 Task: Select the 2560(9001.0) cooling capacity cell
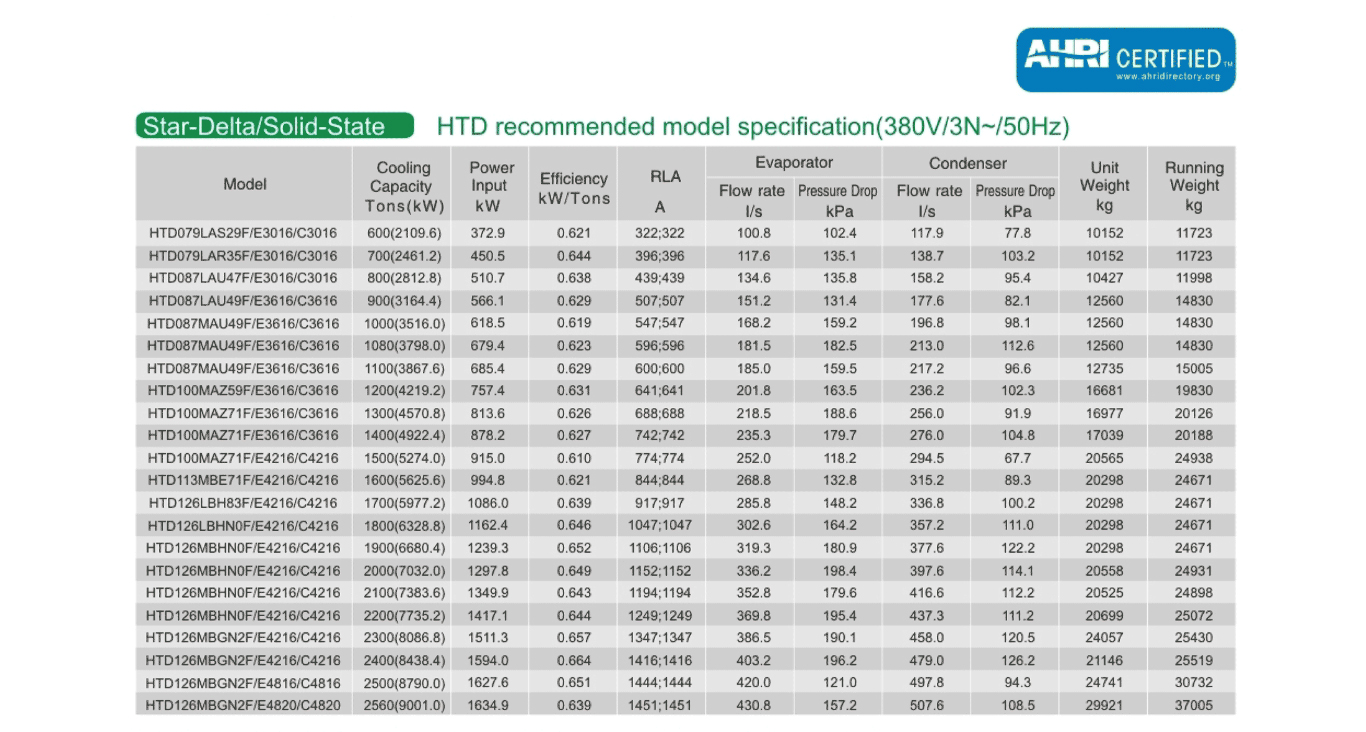pos(403,706)
